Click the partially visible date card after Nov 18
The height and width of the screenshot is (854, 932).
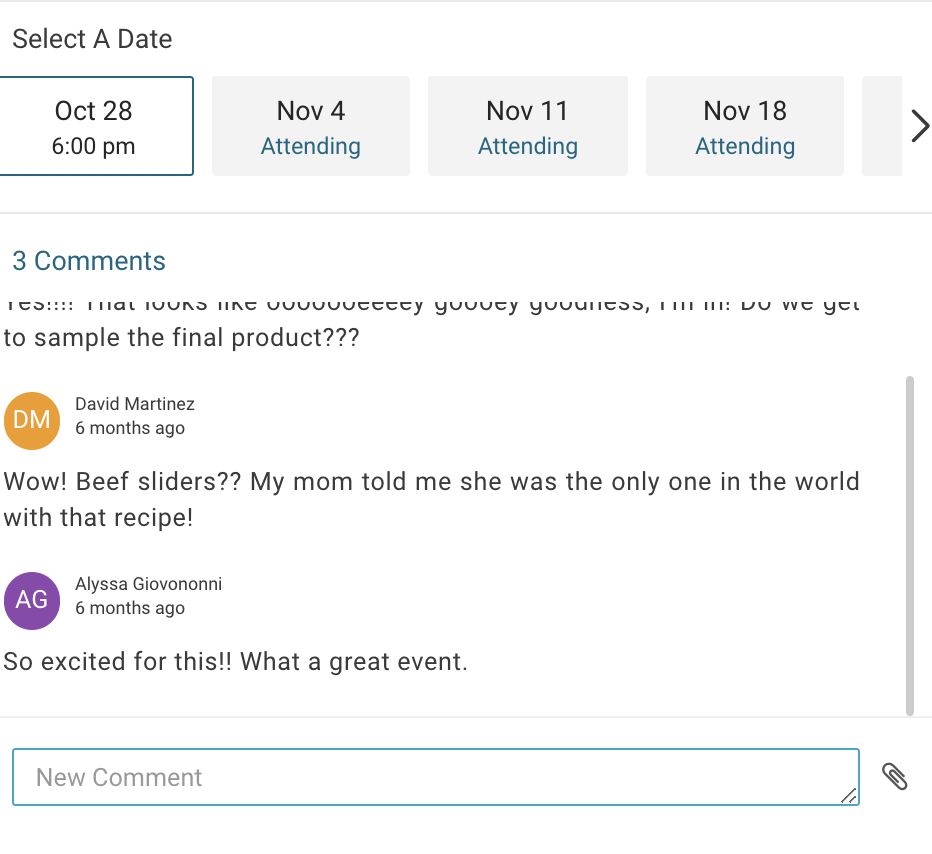tap(882, 126)
